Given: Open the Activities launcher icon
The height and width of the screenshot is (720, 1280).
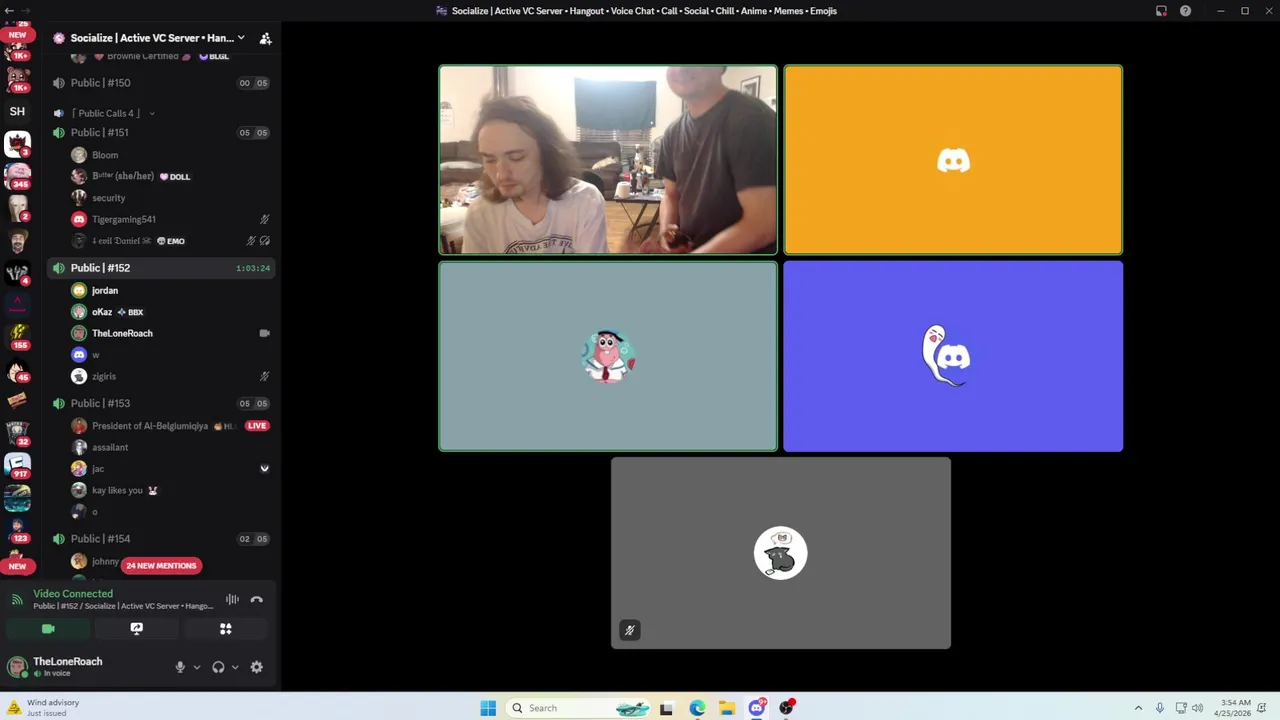Looking at the screenshot, I should (x=226, y=629).
